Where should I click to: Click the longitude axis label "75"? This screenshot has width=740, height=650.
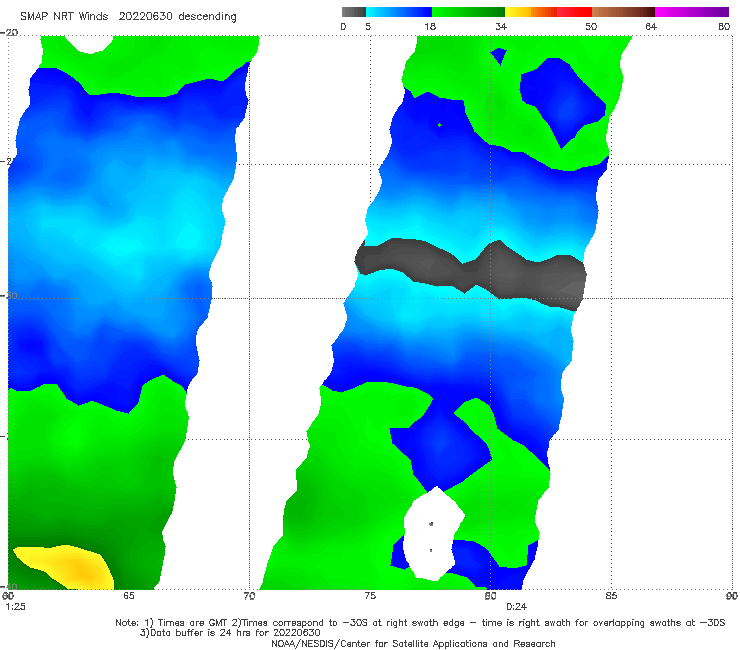[x=370, y=596]
